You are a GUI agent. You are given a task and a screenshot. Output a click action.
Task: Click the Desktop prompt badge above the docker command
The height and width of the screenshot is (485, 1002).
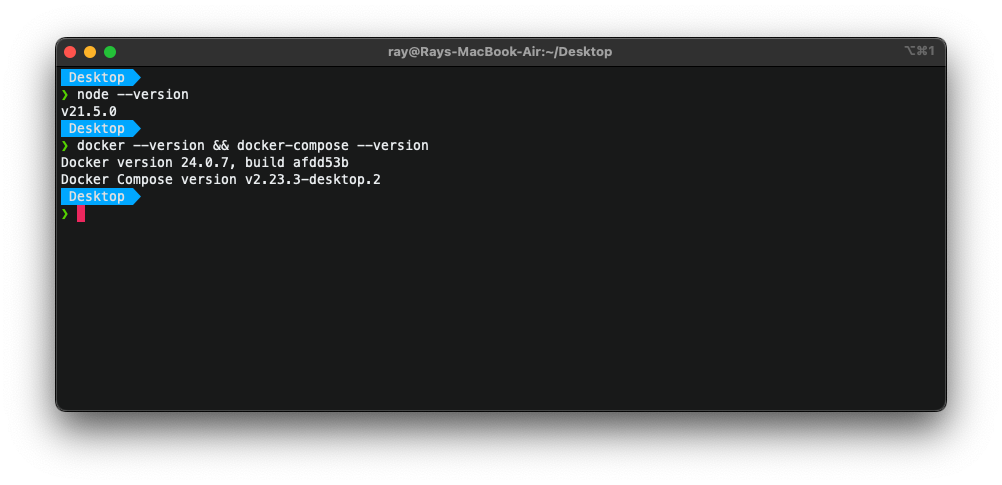click(x=100, y=128)
